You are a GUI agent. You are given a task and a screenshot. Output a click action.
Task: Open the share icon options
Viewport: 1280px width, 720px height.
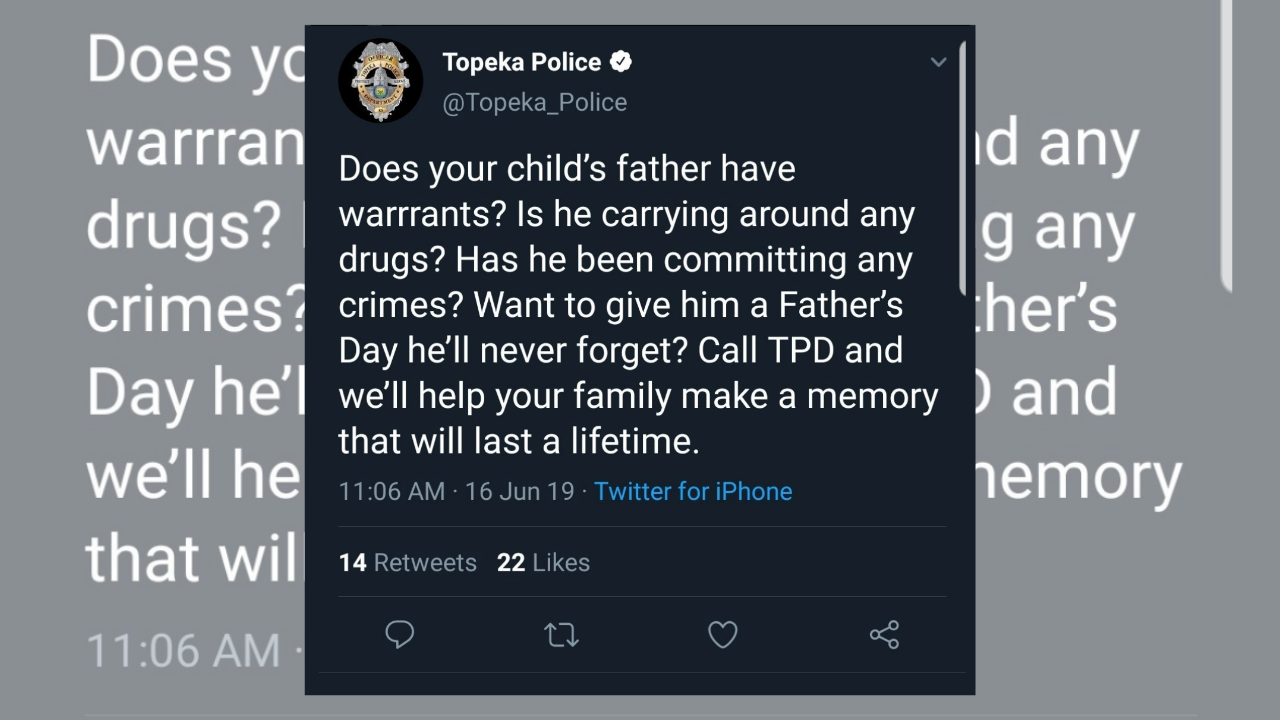(884, 634)
